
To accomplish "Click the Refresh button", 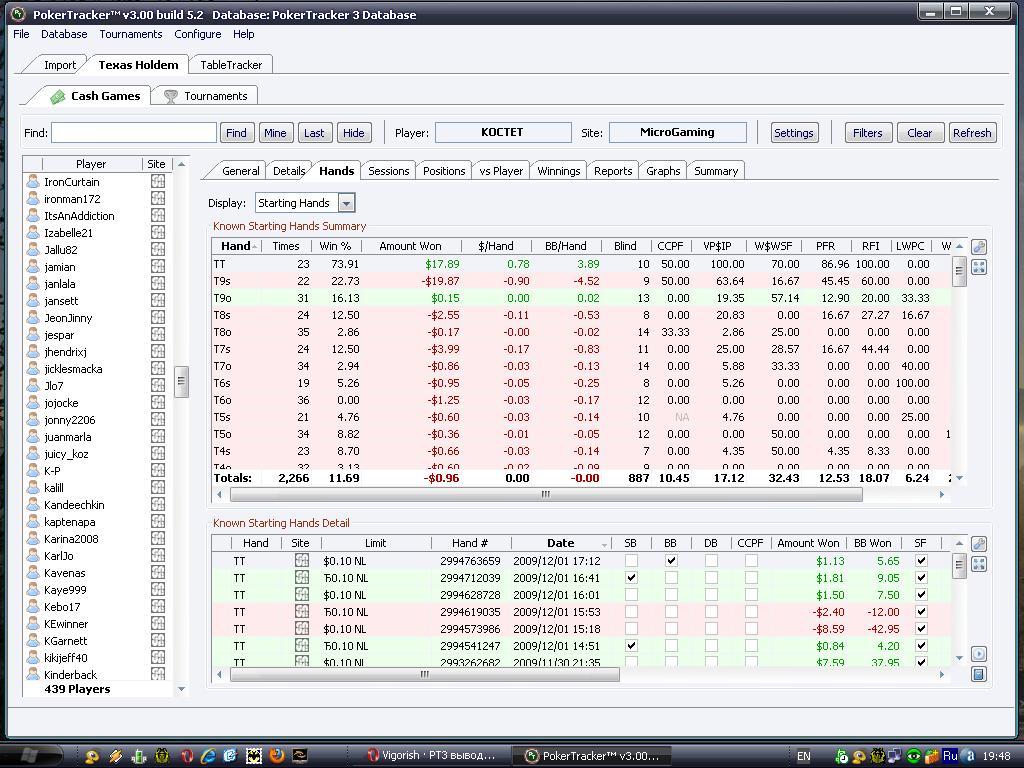I will click(x=971, y=133).
